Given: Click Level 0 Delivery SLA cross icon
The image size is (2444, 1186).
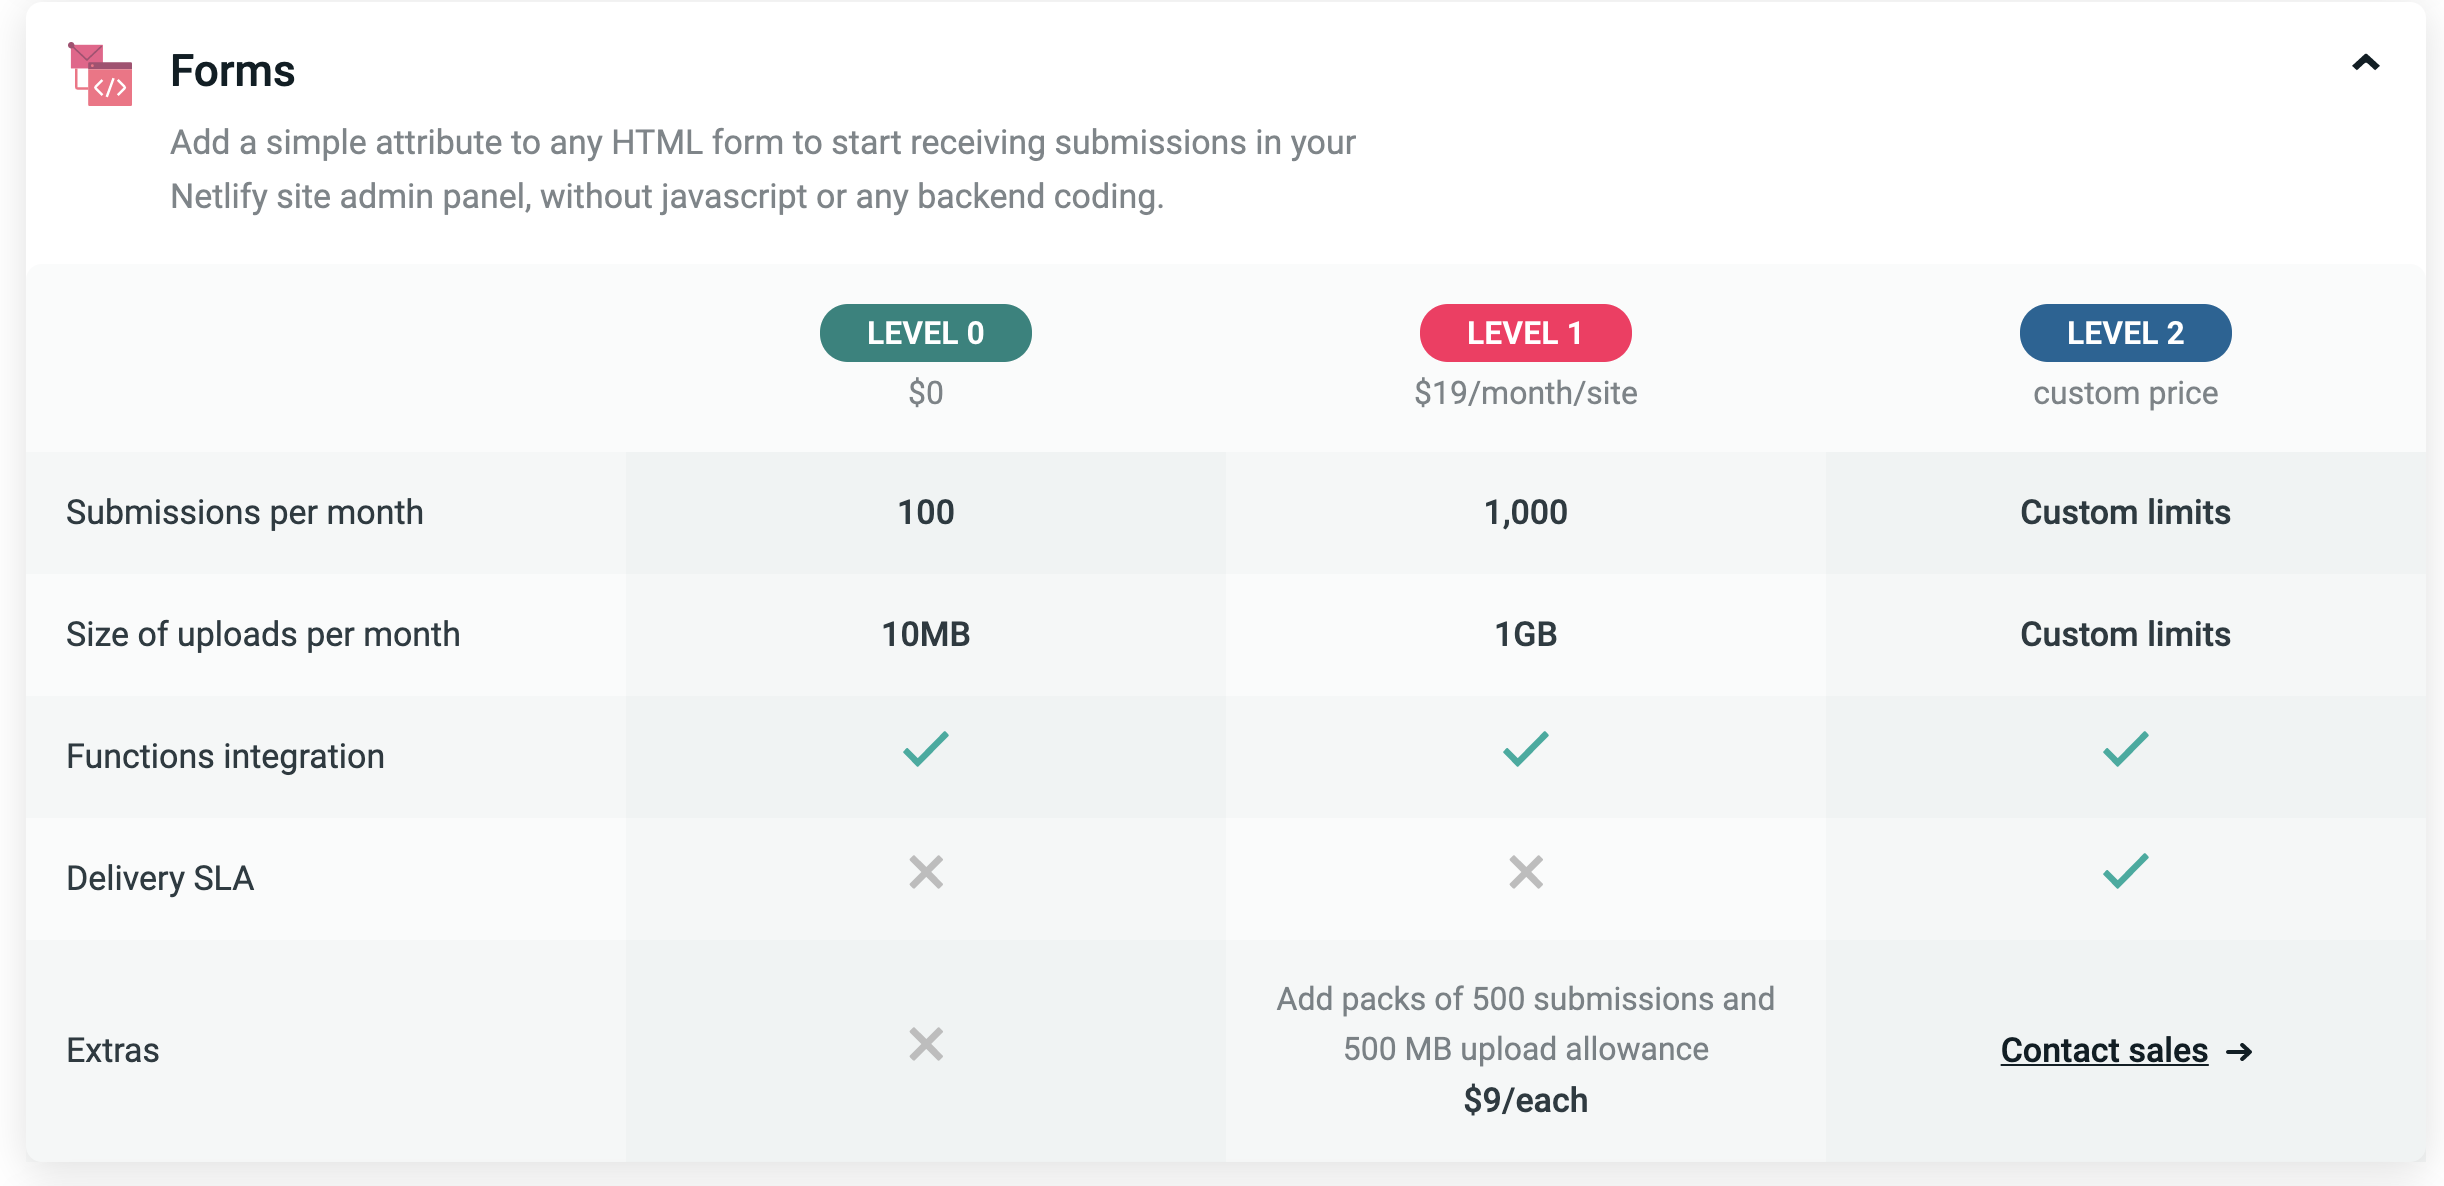Looking at the screenshot, I should pos(926,872).
